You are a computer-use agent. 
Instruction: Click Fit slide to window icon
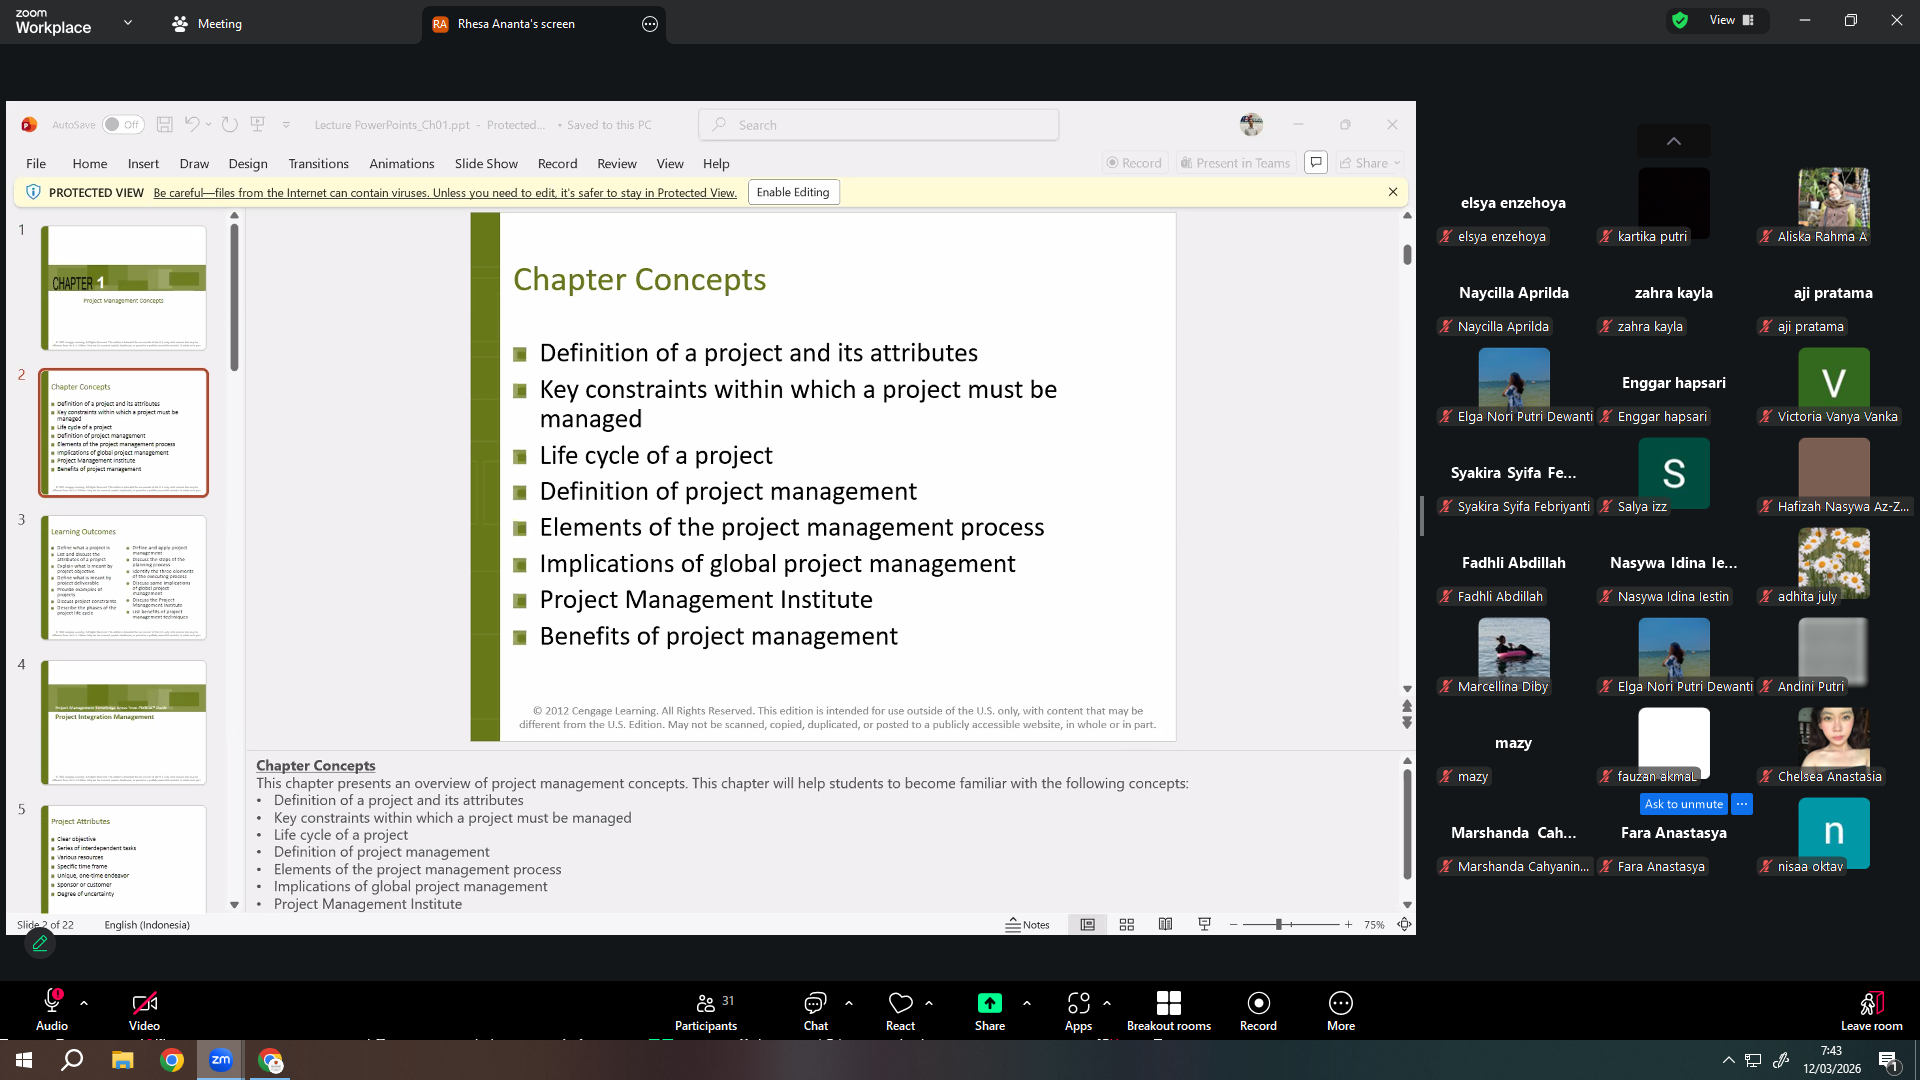click(1404, 925)
